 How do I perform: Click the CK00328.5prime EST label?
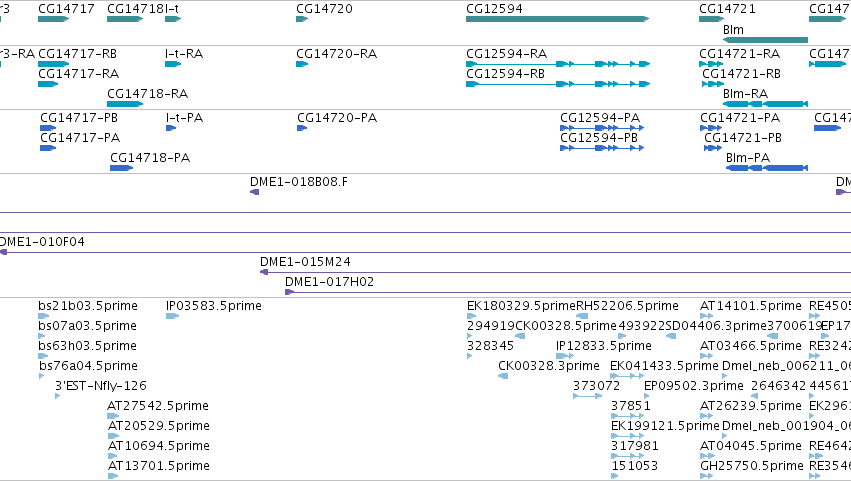point(566,326)
